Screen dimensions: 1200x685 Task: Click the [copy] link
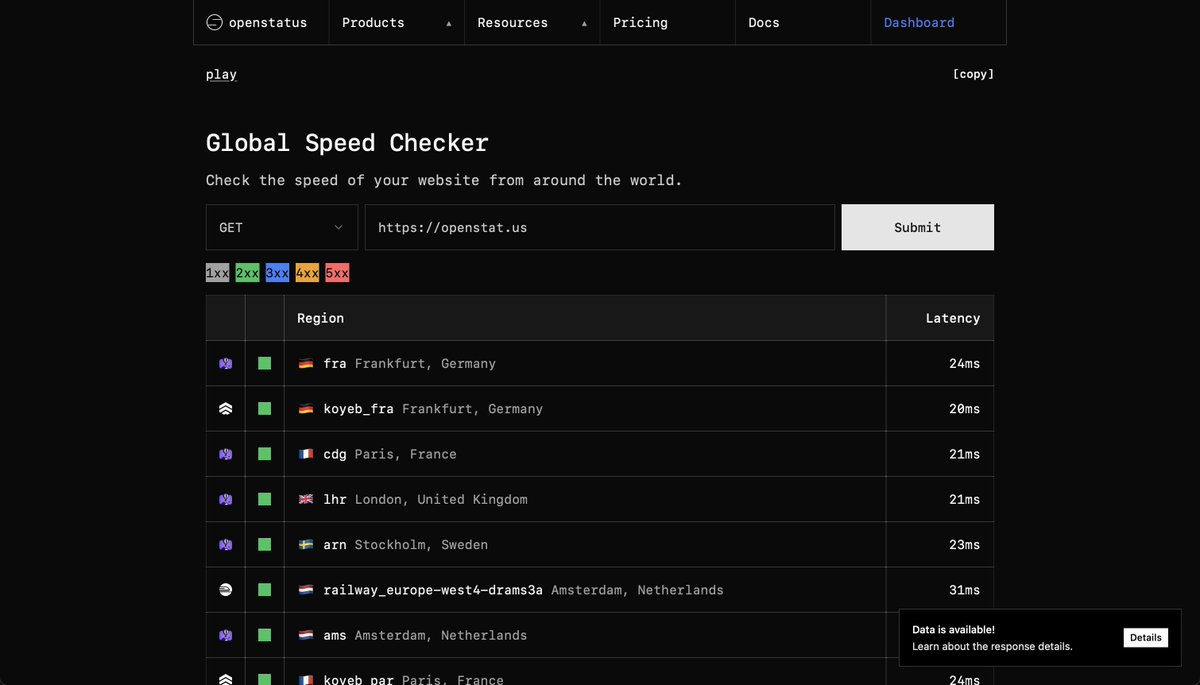pyautogui.click(x=973, y=74)
